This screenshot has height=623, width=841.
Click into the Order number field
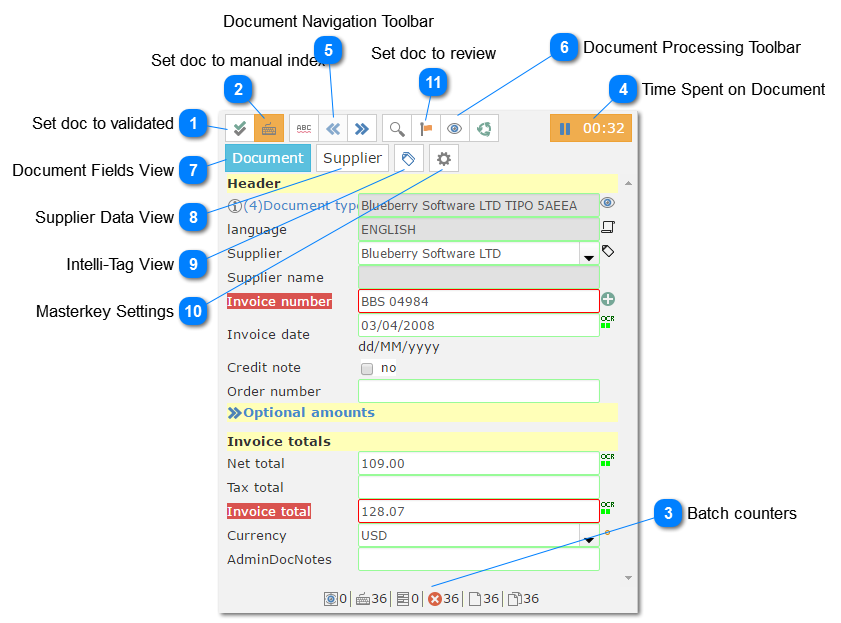(x=478, y=391)
